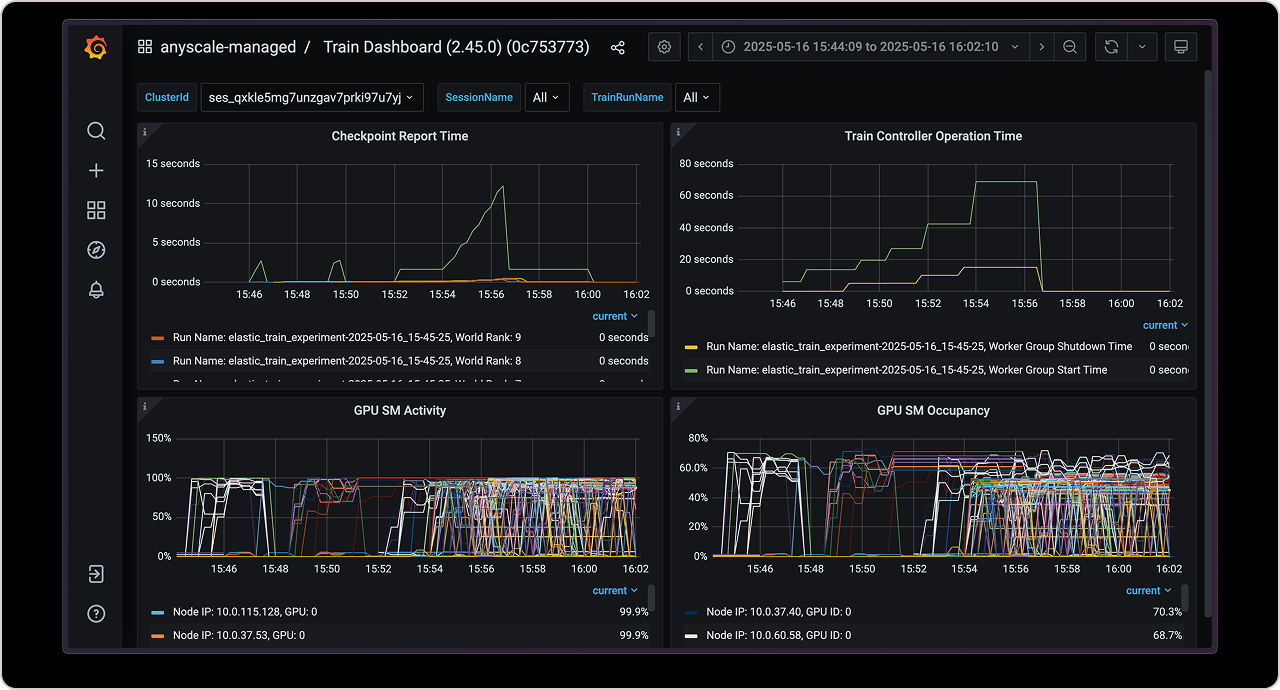Expand the refresh interval dropdown arrow
This screenshot has height=690, width=1280.
pos(1142,47)
